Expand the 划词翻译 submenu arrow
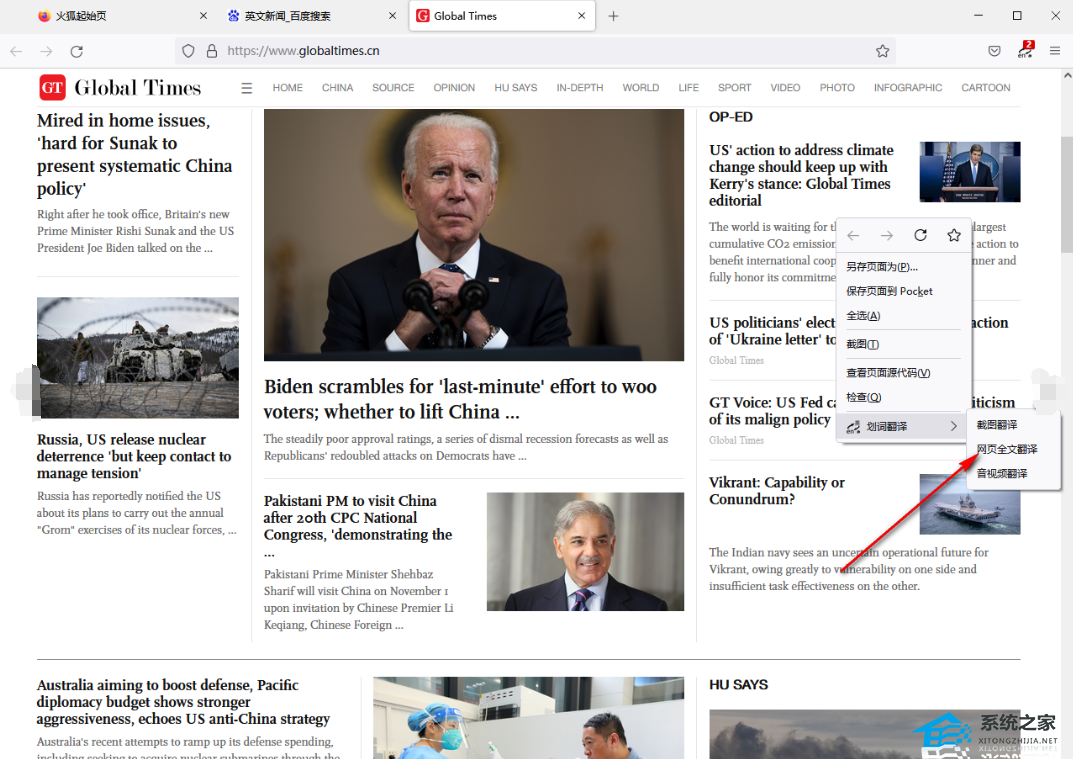 click(954, 426)
